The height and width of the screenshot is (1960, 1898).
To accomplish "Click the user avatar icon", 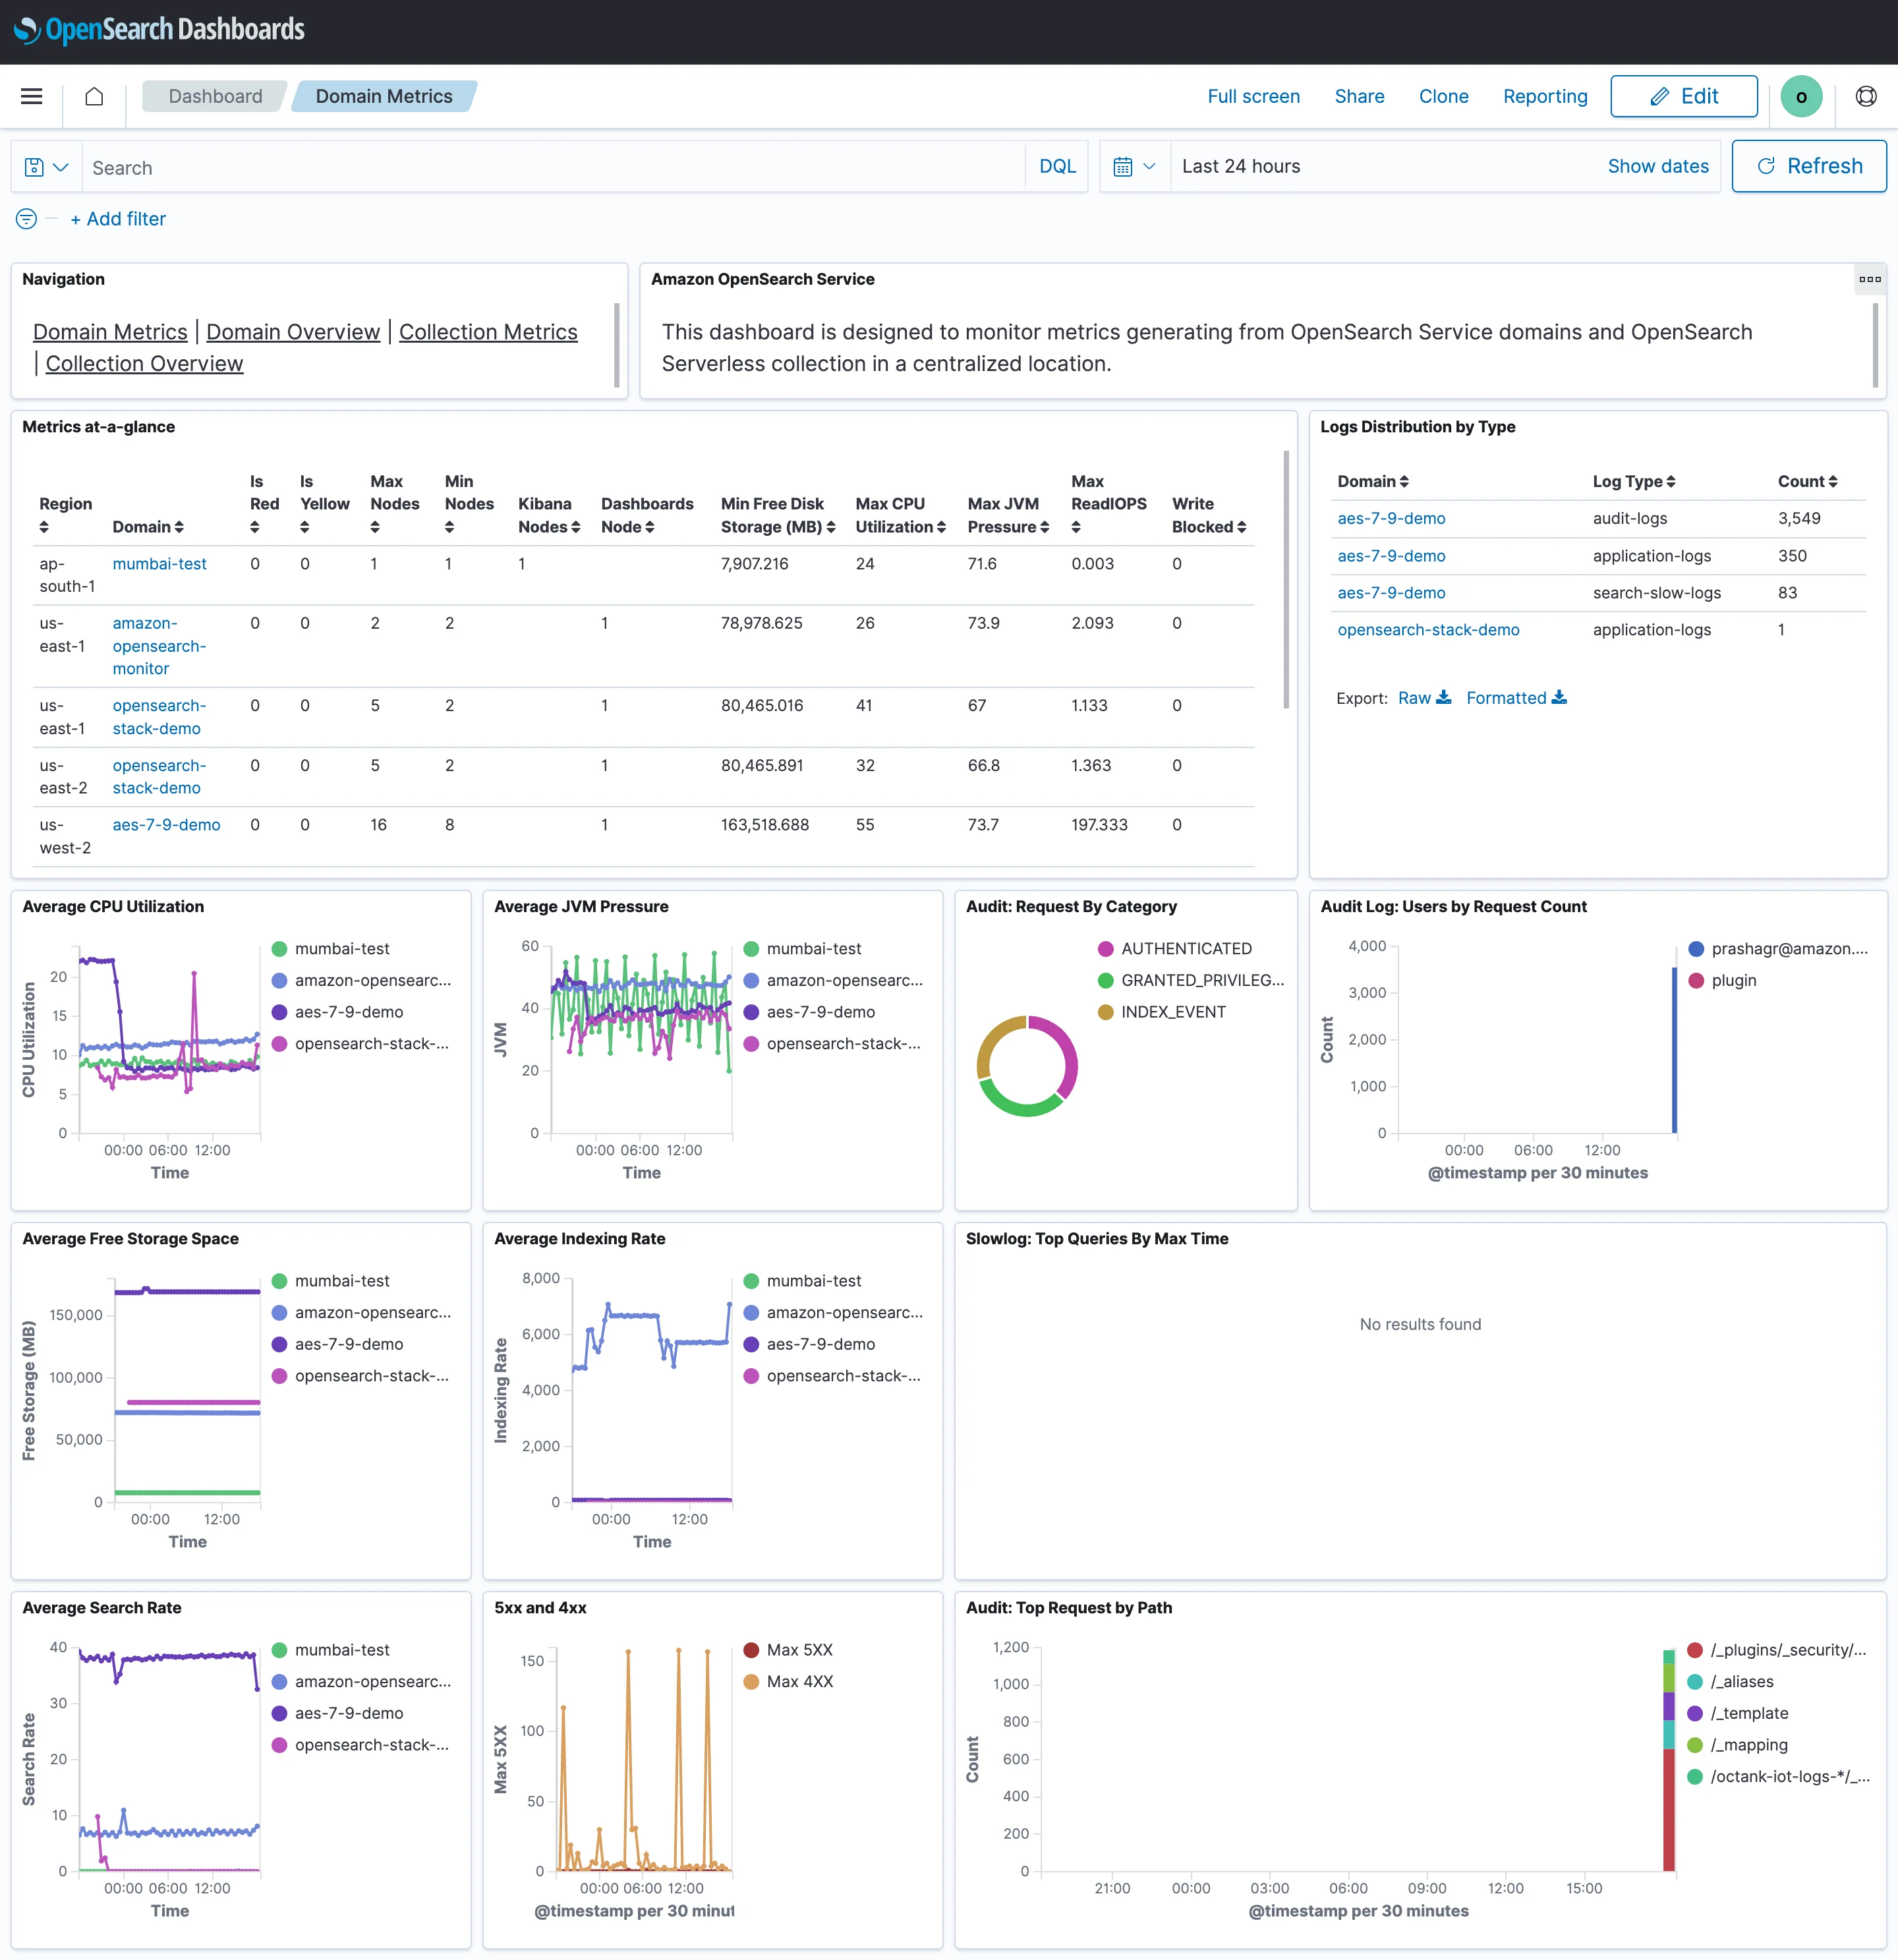I will (1800, 97).
